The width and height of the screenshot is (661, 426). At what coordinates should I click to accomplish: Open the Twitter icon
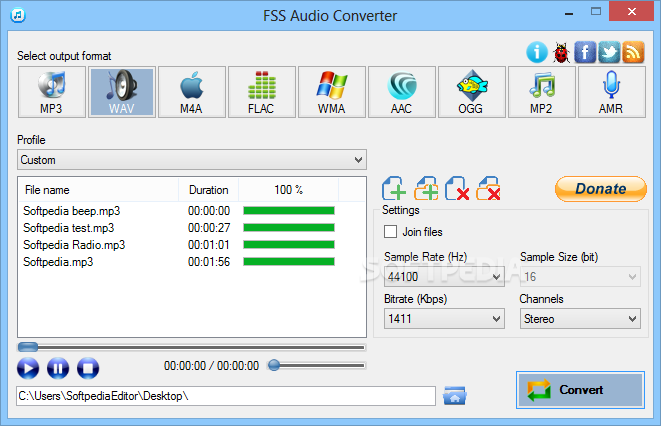point(610,52)
